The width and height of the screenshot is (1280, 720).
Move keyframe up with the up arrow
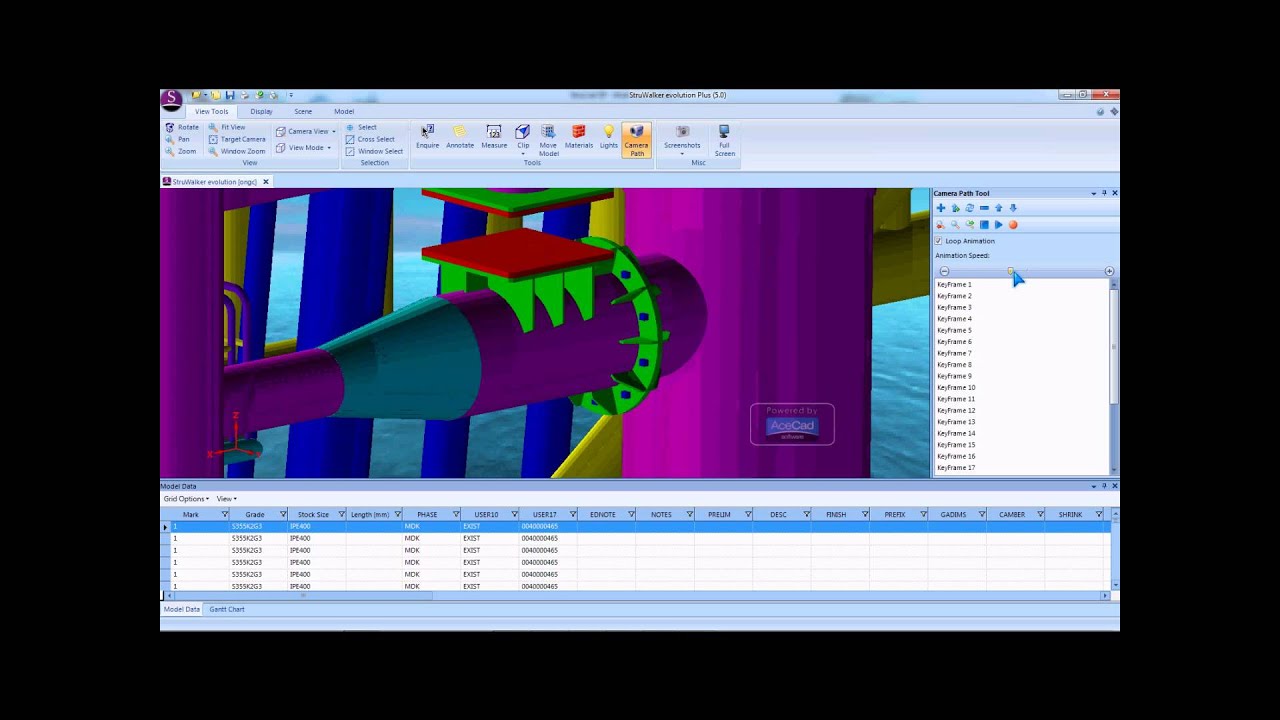point(998,208)
